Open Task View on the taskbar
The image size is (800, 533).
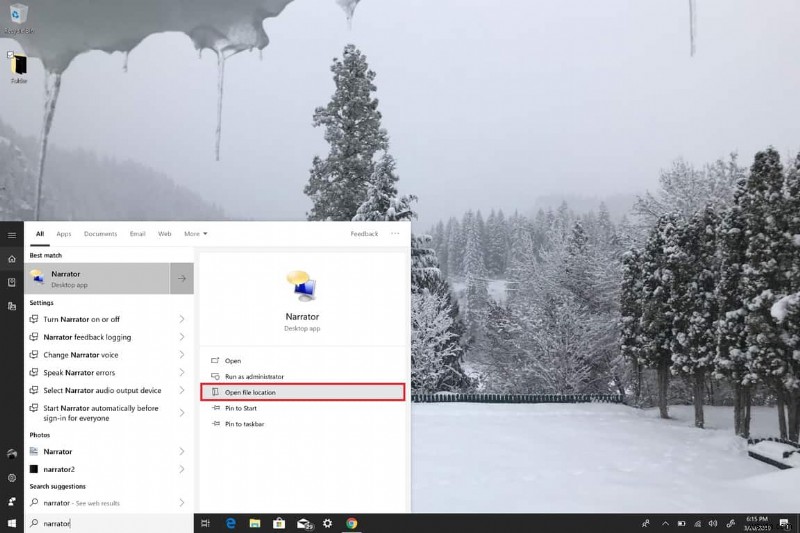click(x=206, y=523)
